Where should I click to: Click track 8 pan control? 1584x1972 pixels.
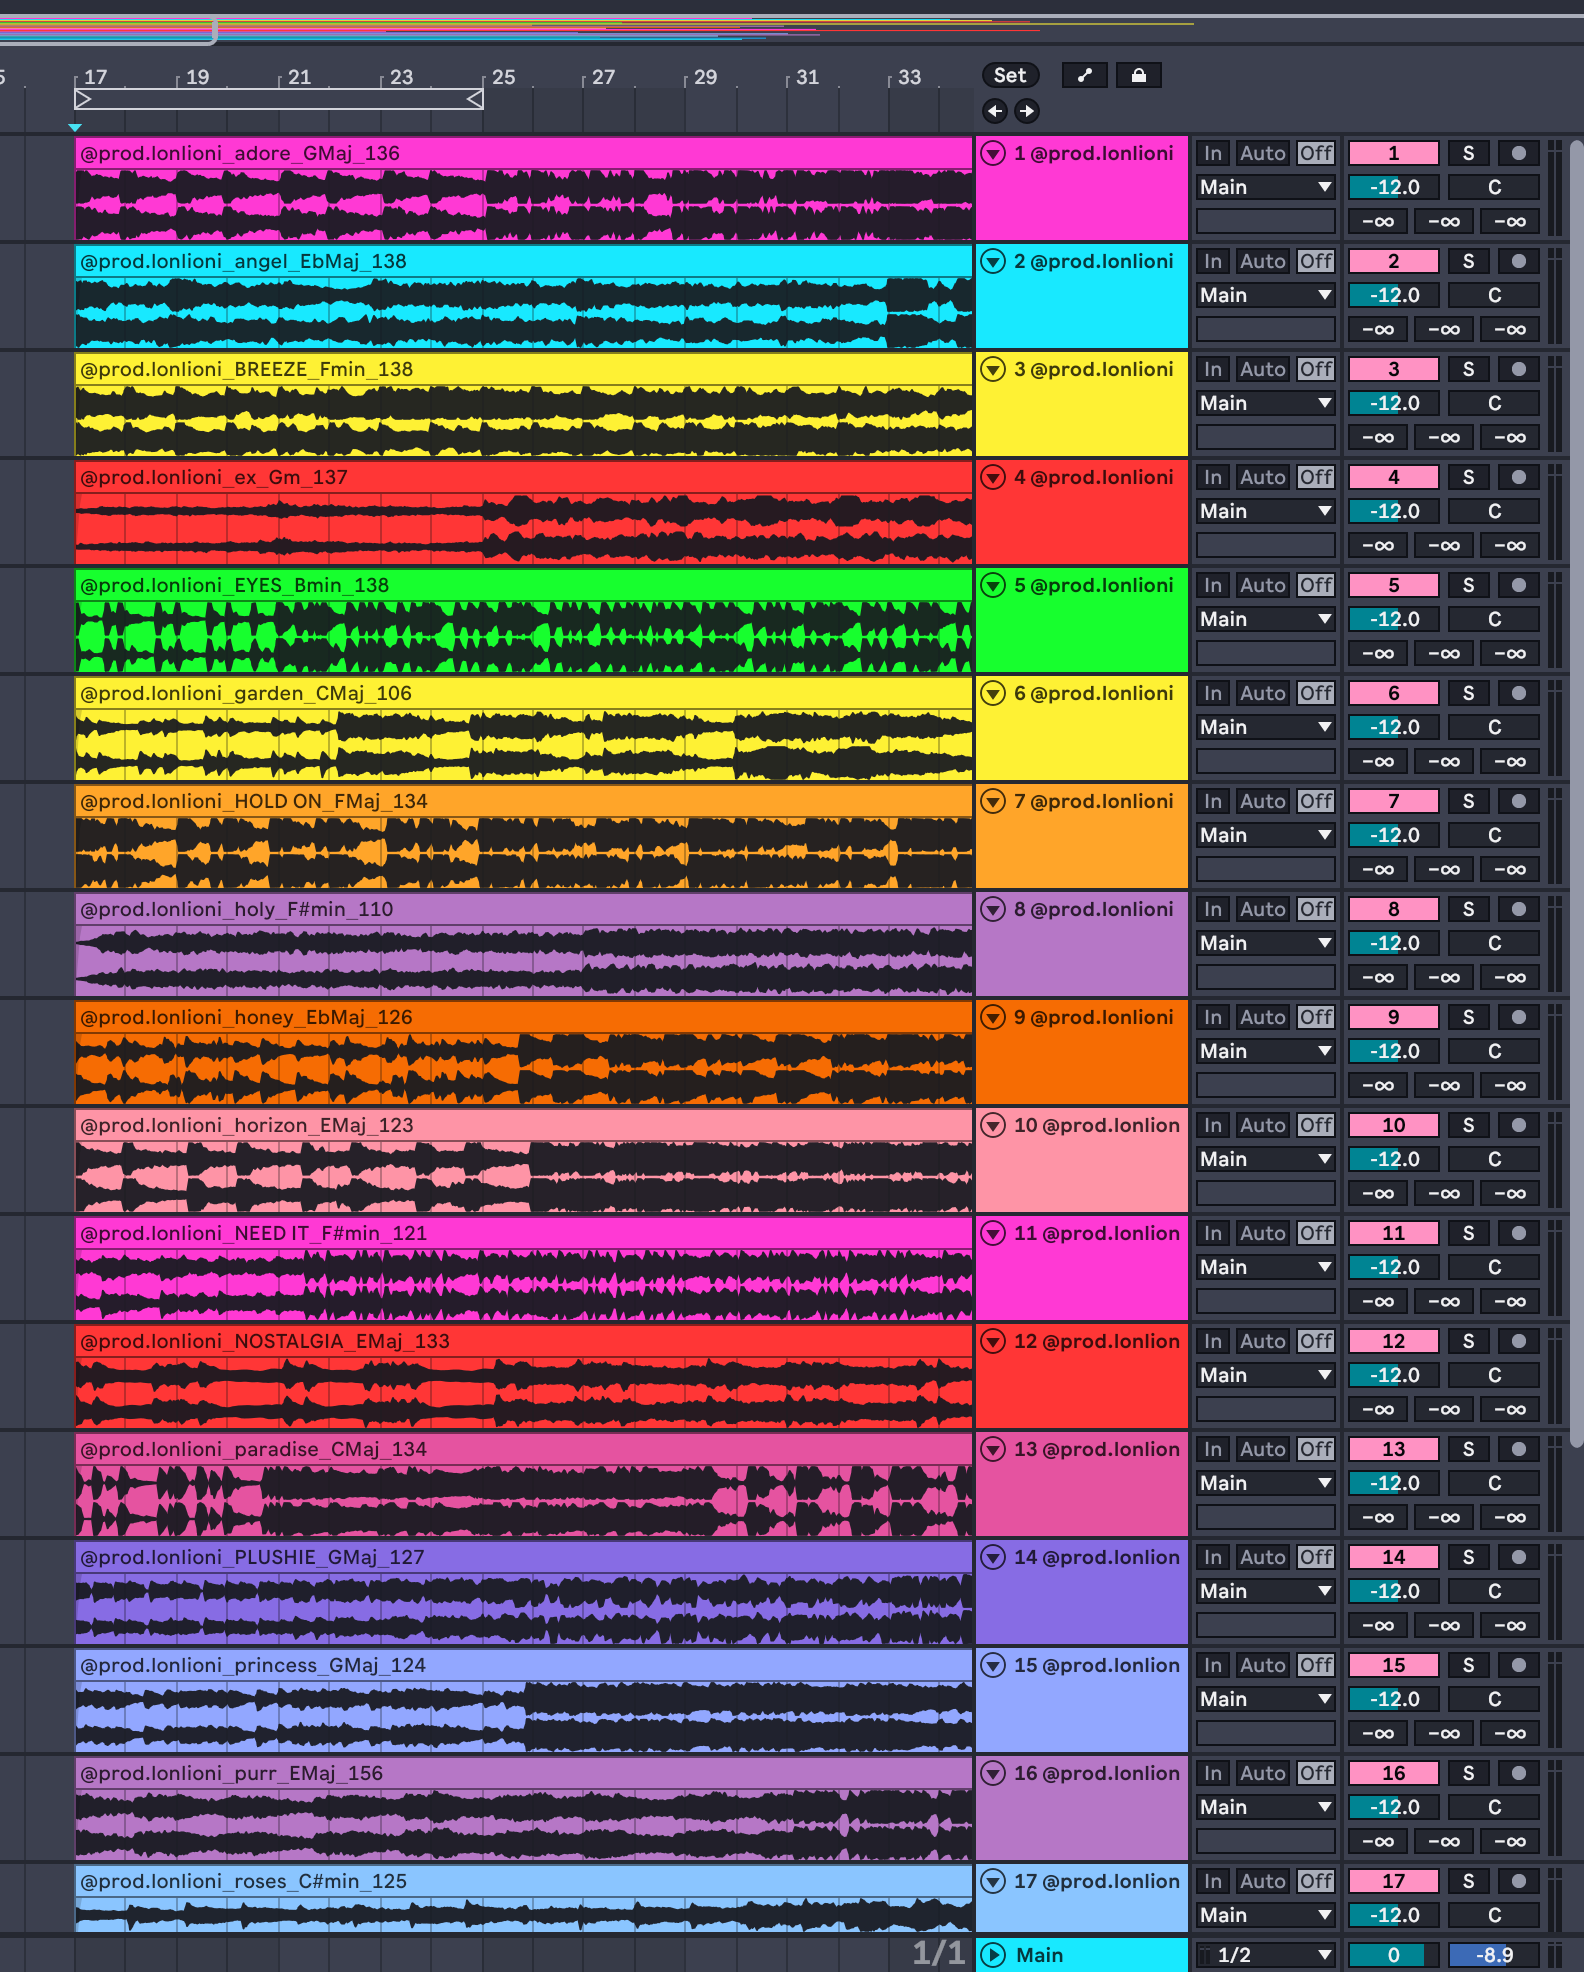[1494, 943]
